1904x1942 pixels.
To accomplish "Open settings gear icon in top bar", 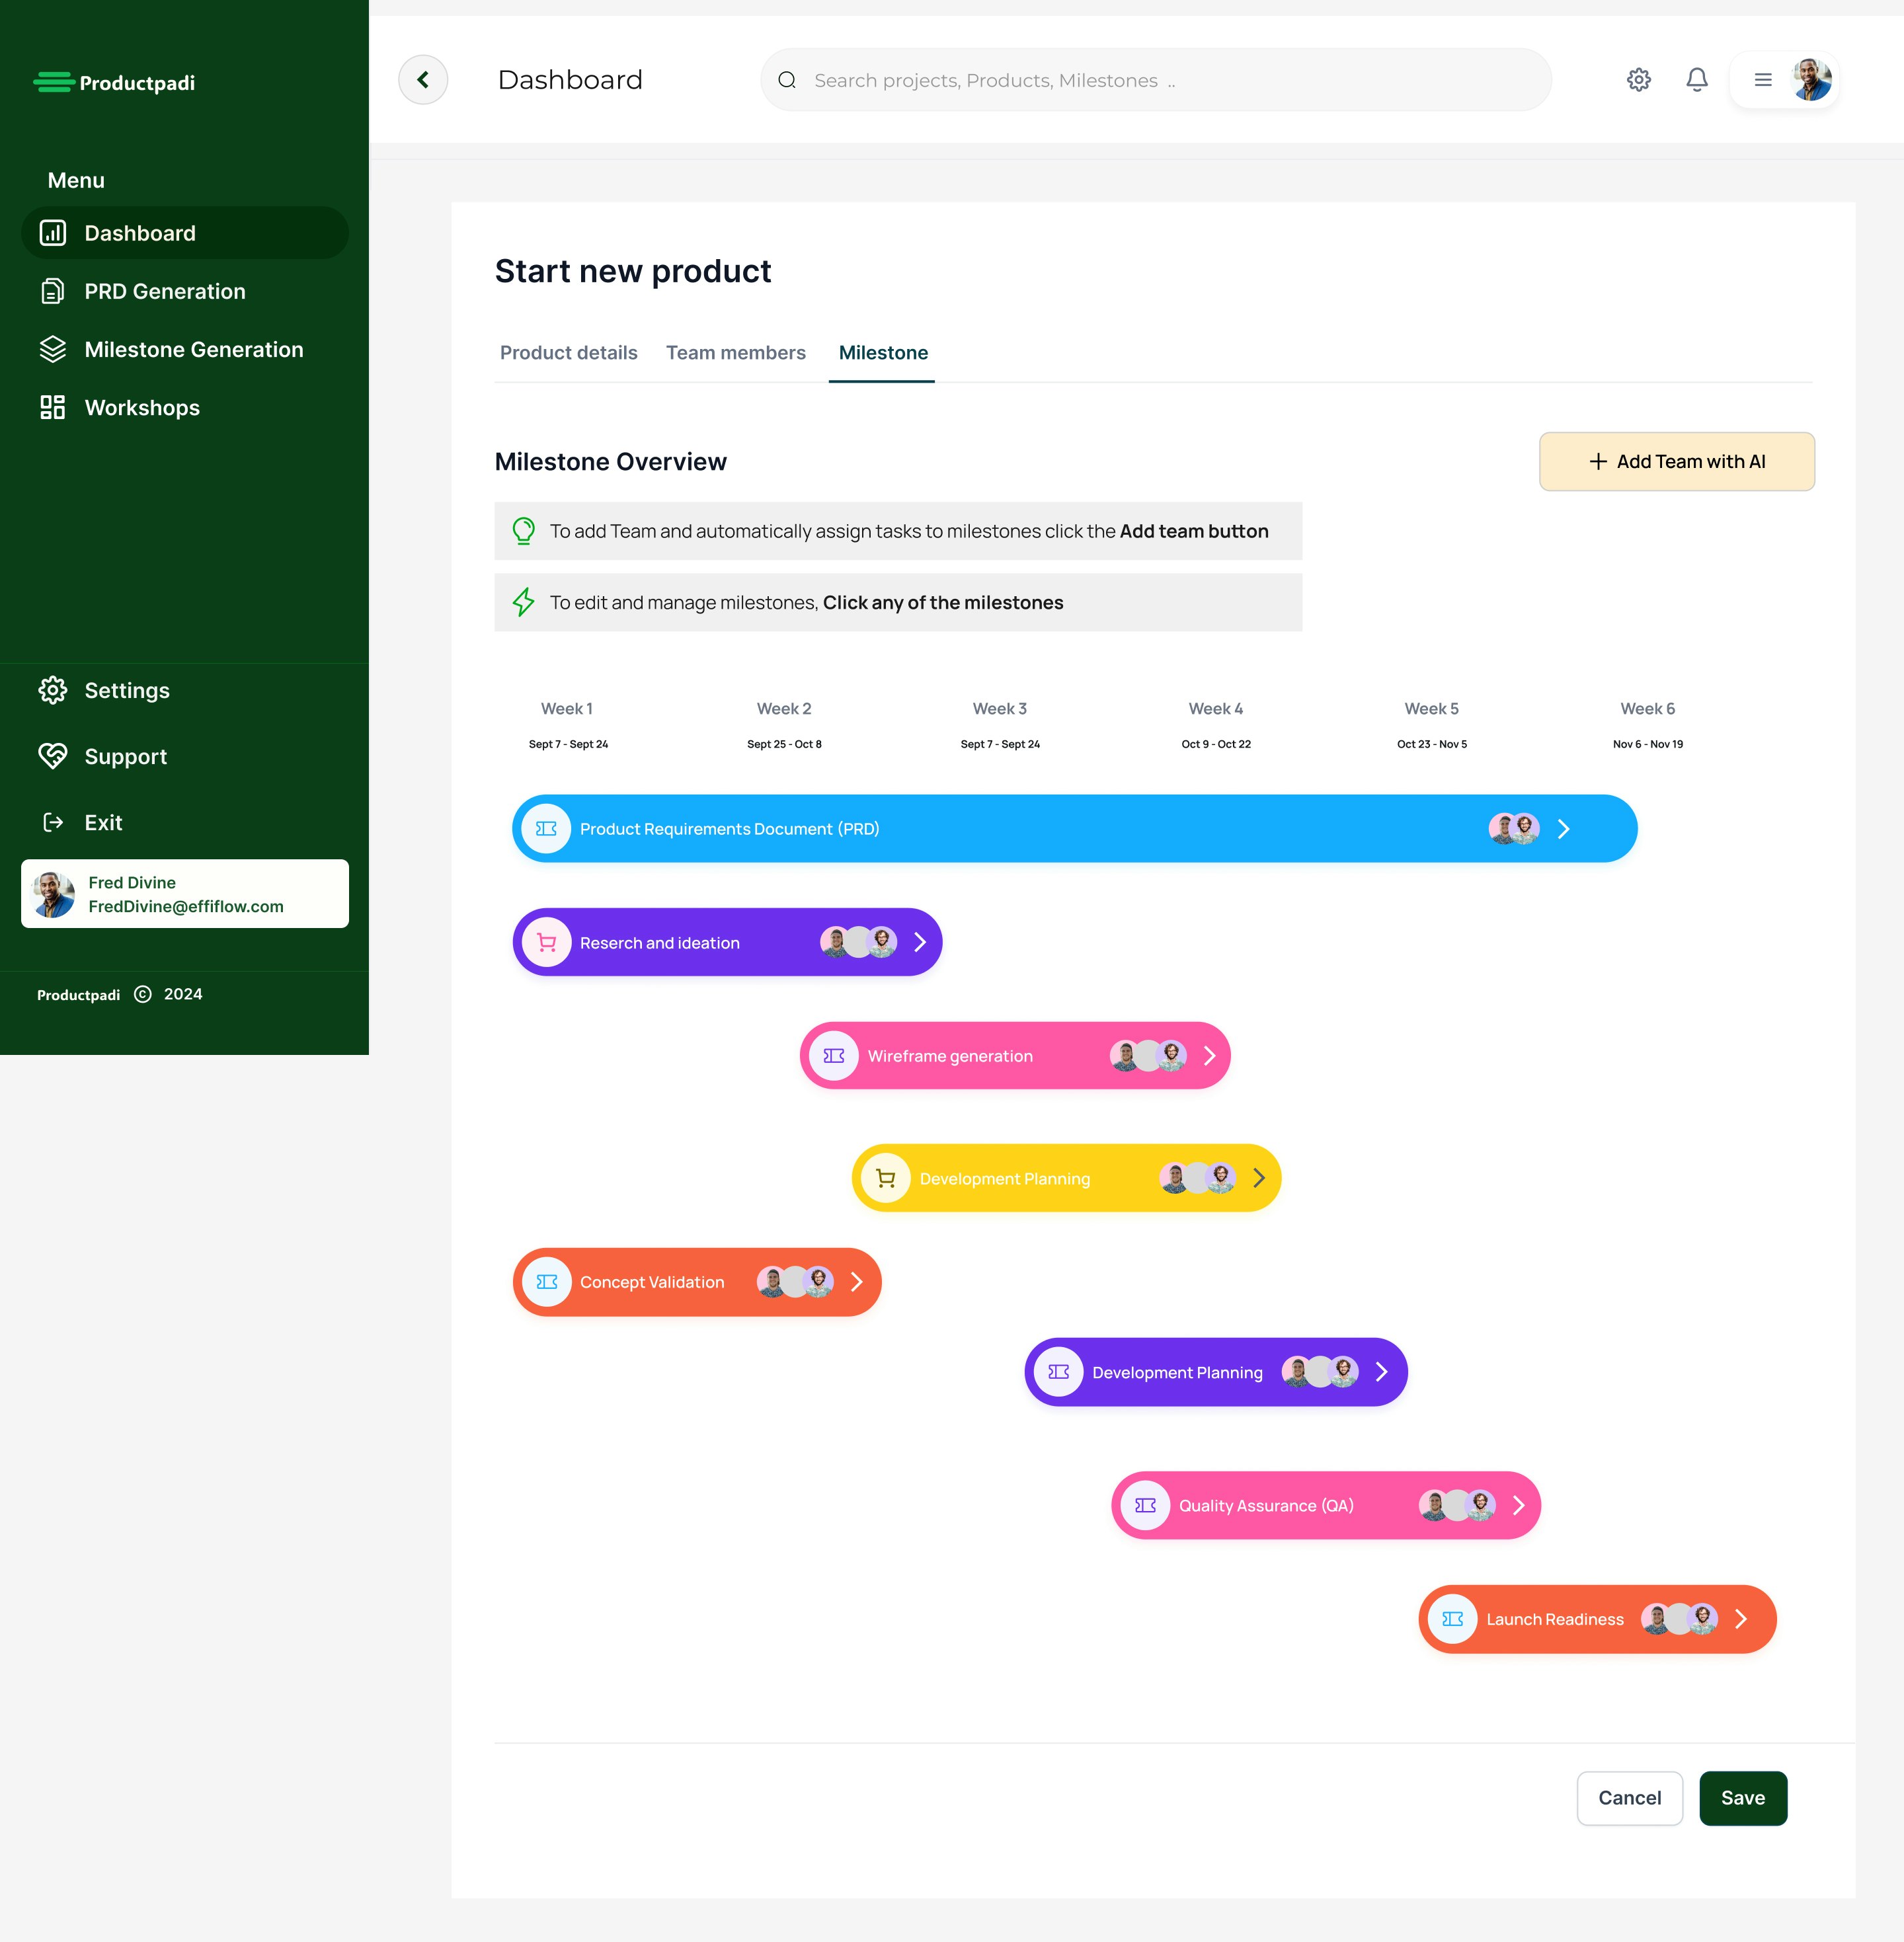I will 1638,80.
